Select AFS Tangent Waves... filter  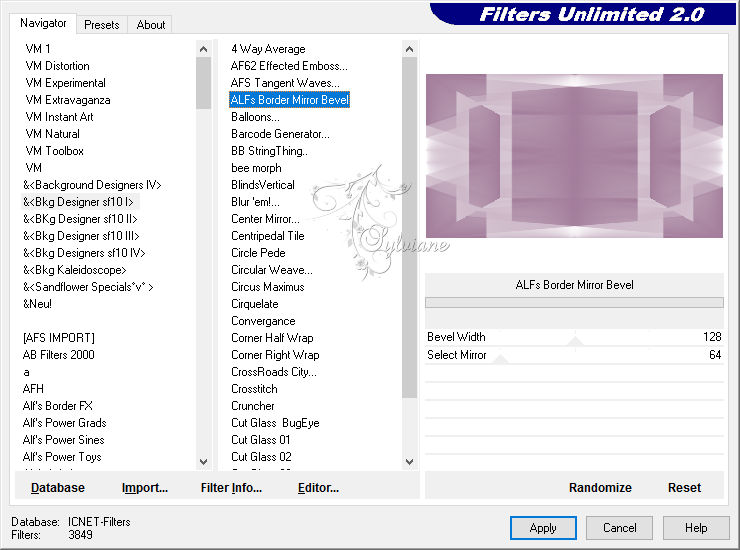tap(285, 83)
